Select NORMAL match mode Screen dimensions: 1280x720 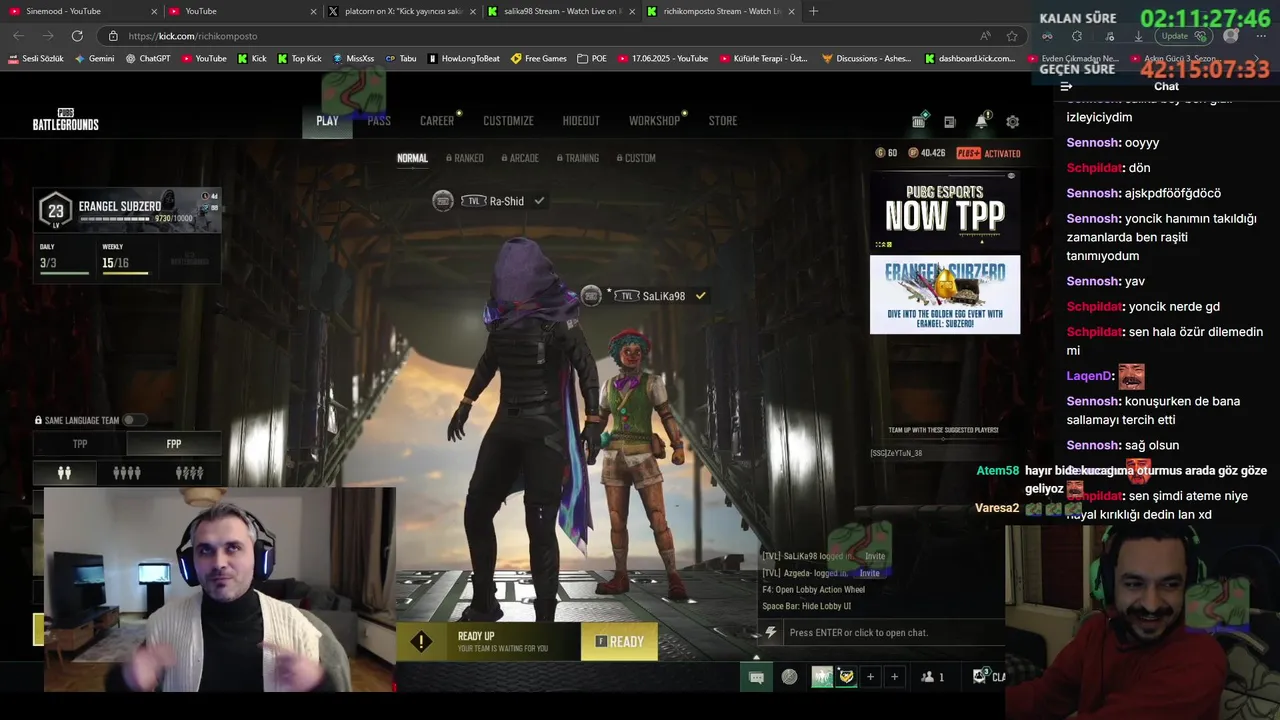412,158
